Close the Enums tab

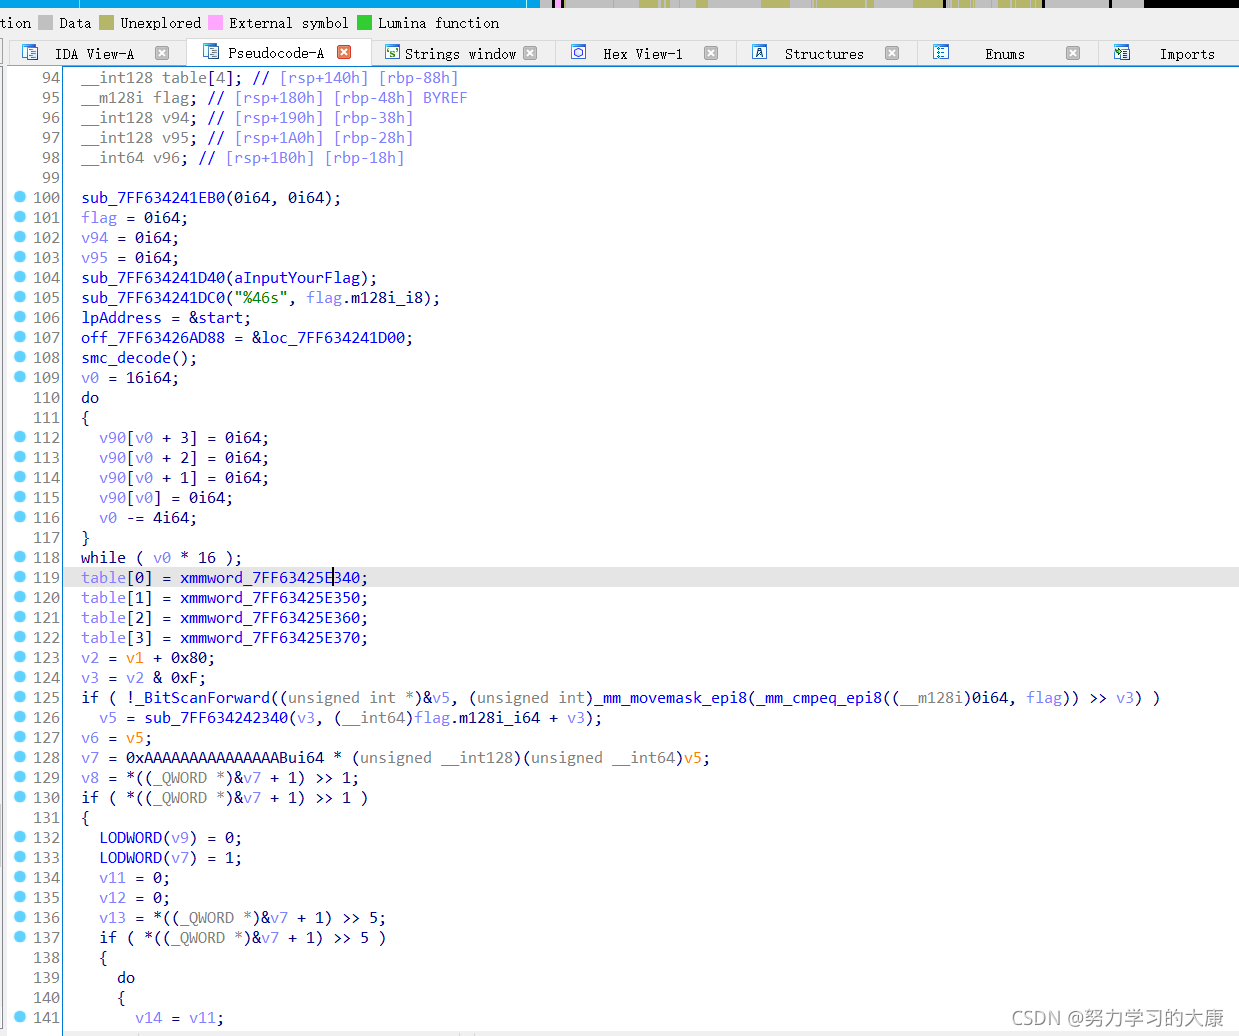pos(1073,53)
